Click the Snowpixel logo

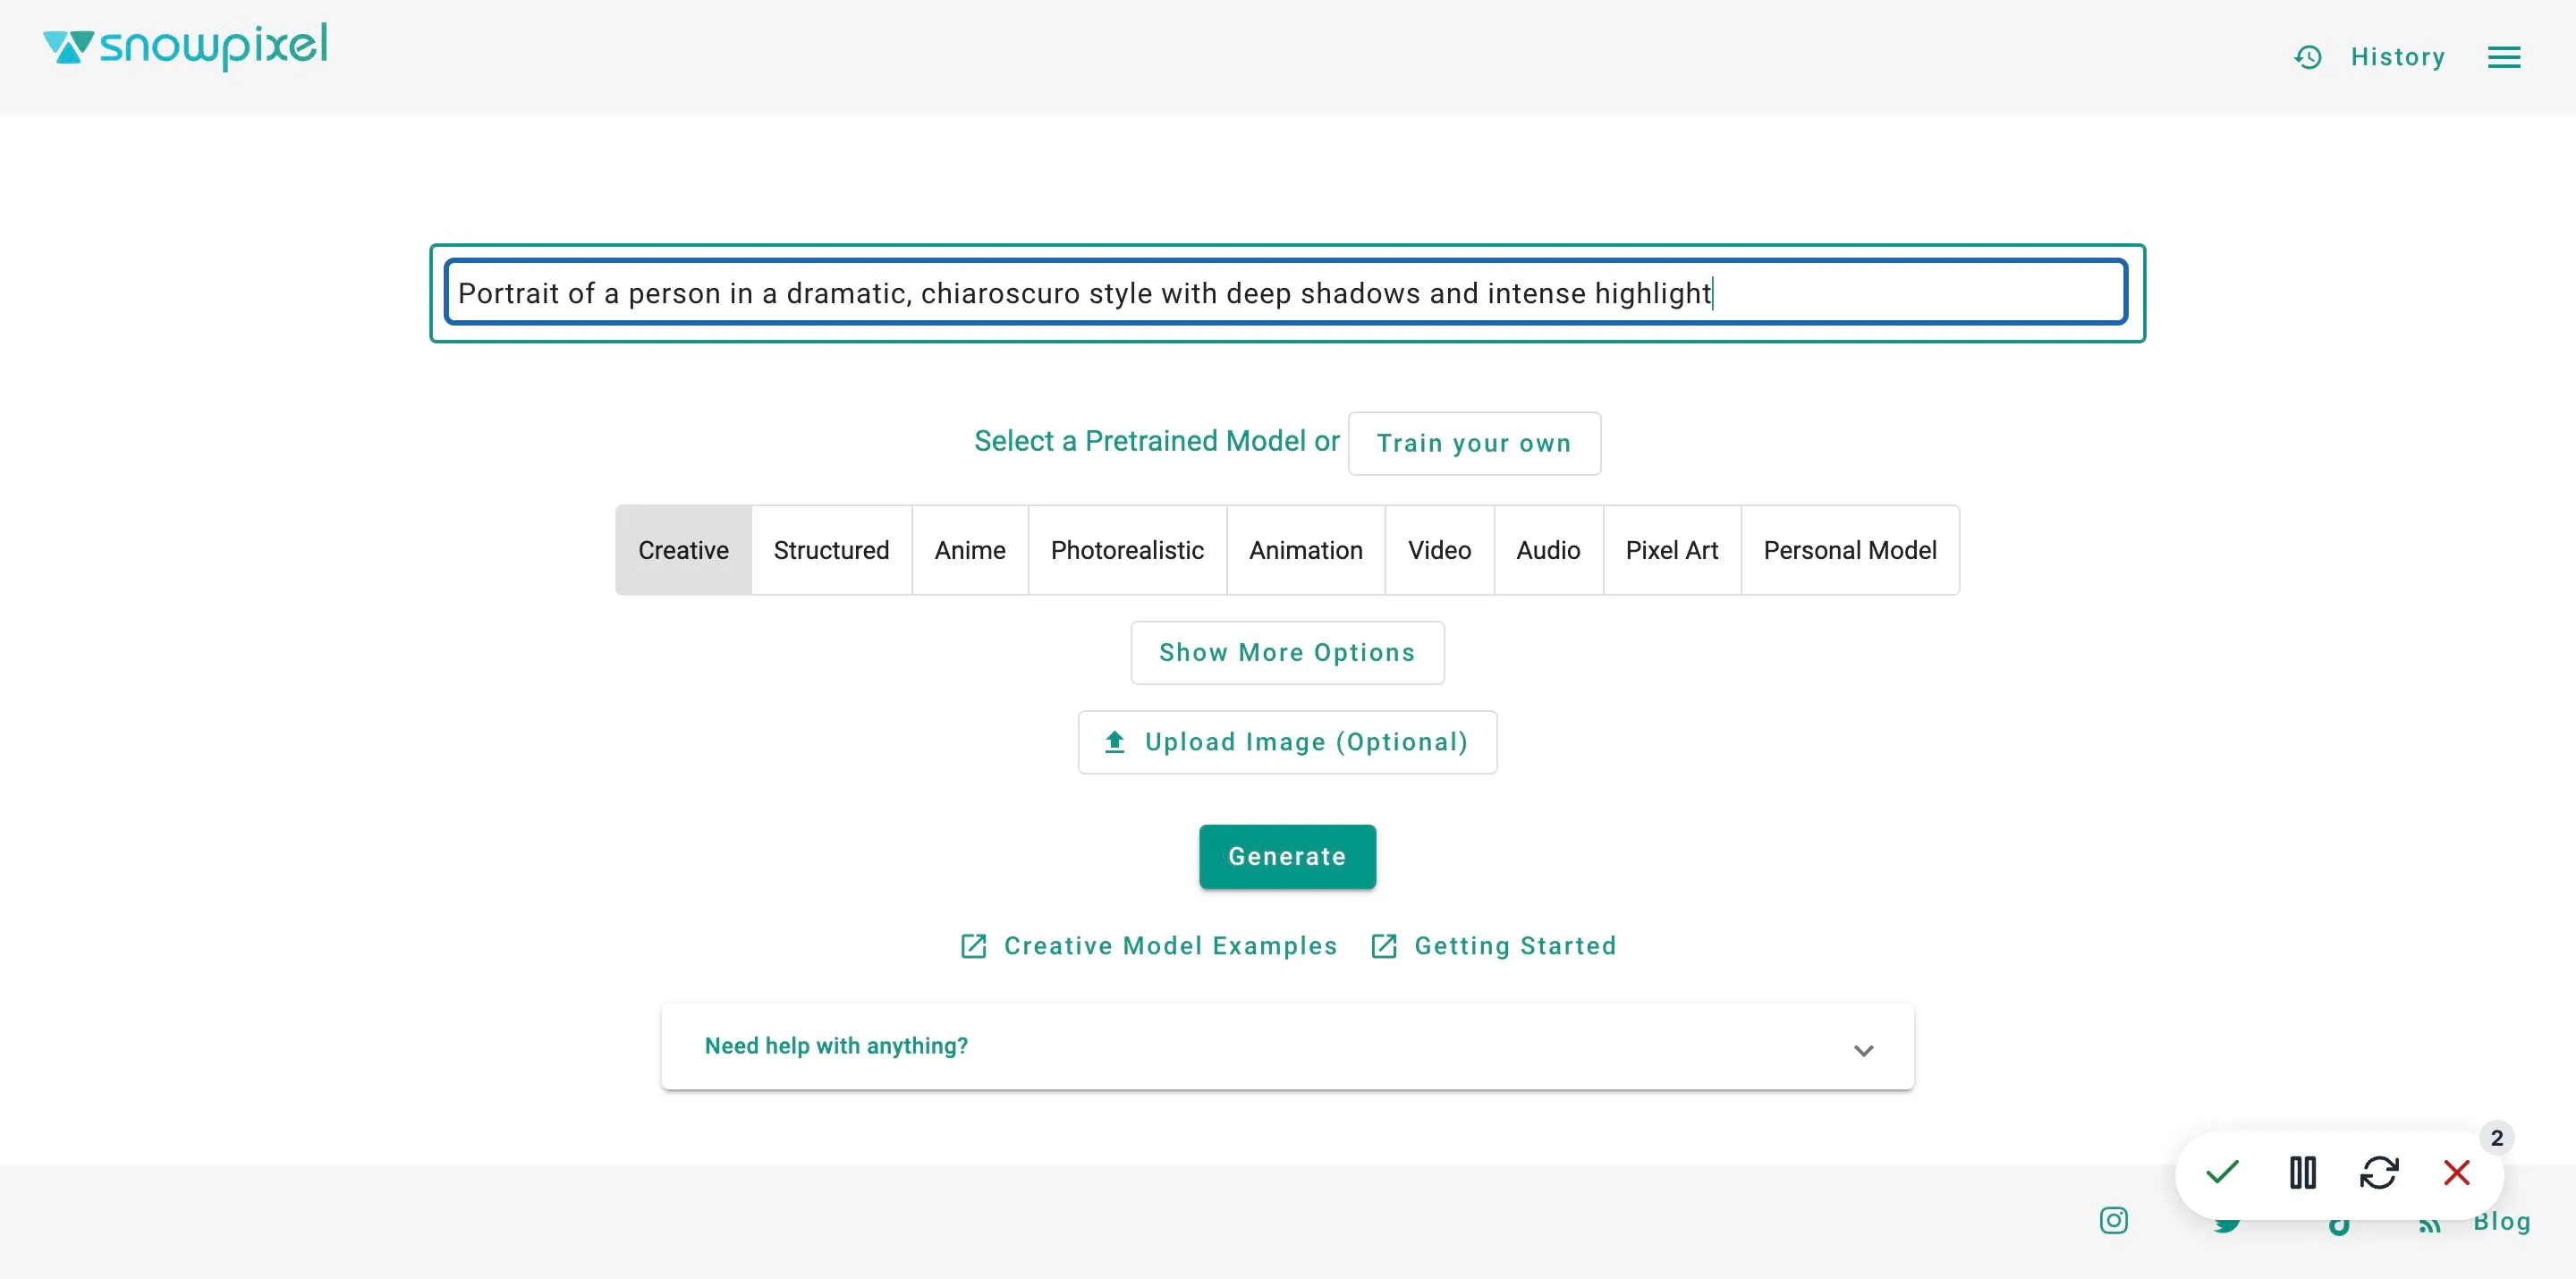[185, 46]
